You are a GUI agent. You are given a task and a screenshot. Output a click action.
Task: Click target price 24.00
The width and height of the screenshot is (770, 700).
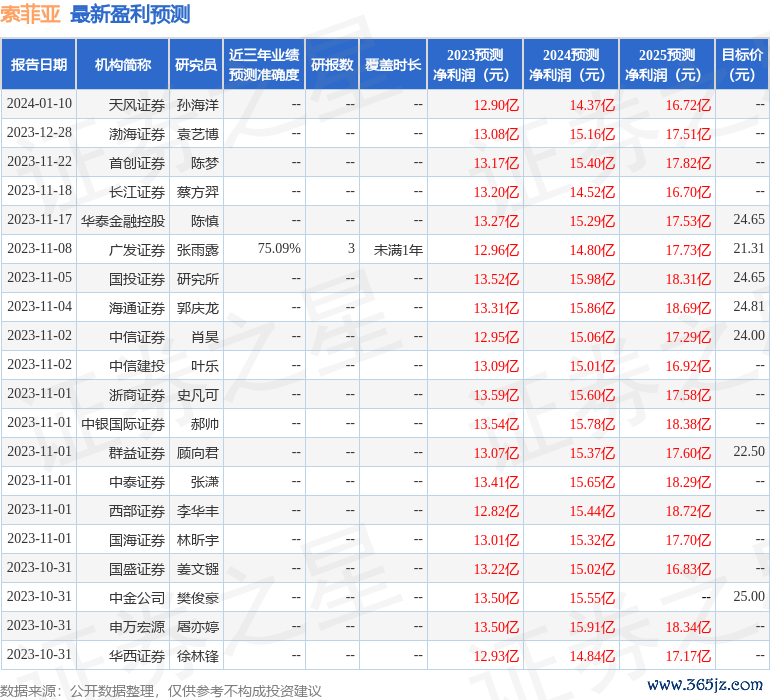click(x=749, y=336)
